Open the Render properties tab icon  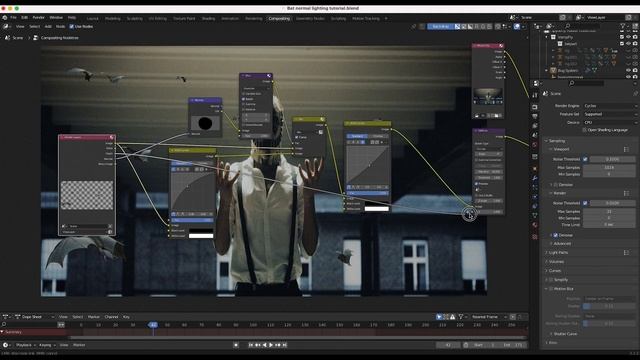(x=535, y=107)
